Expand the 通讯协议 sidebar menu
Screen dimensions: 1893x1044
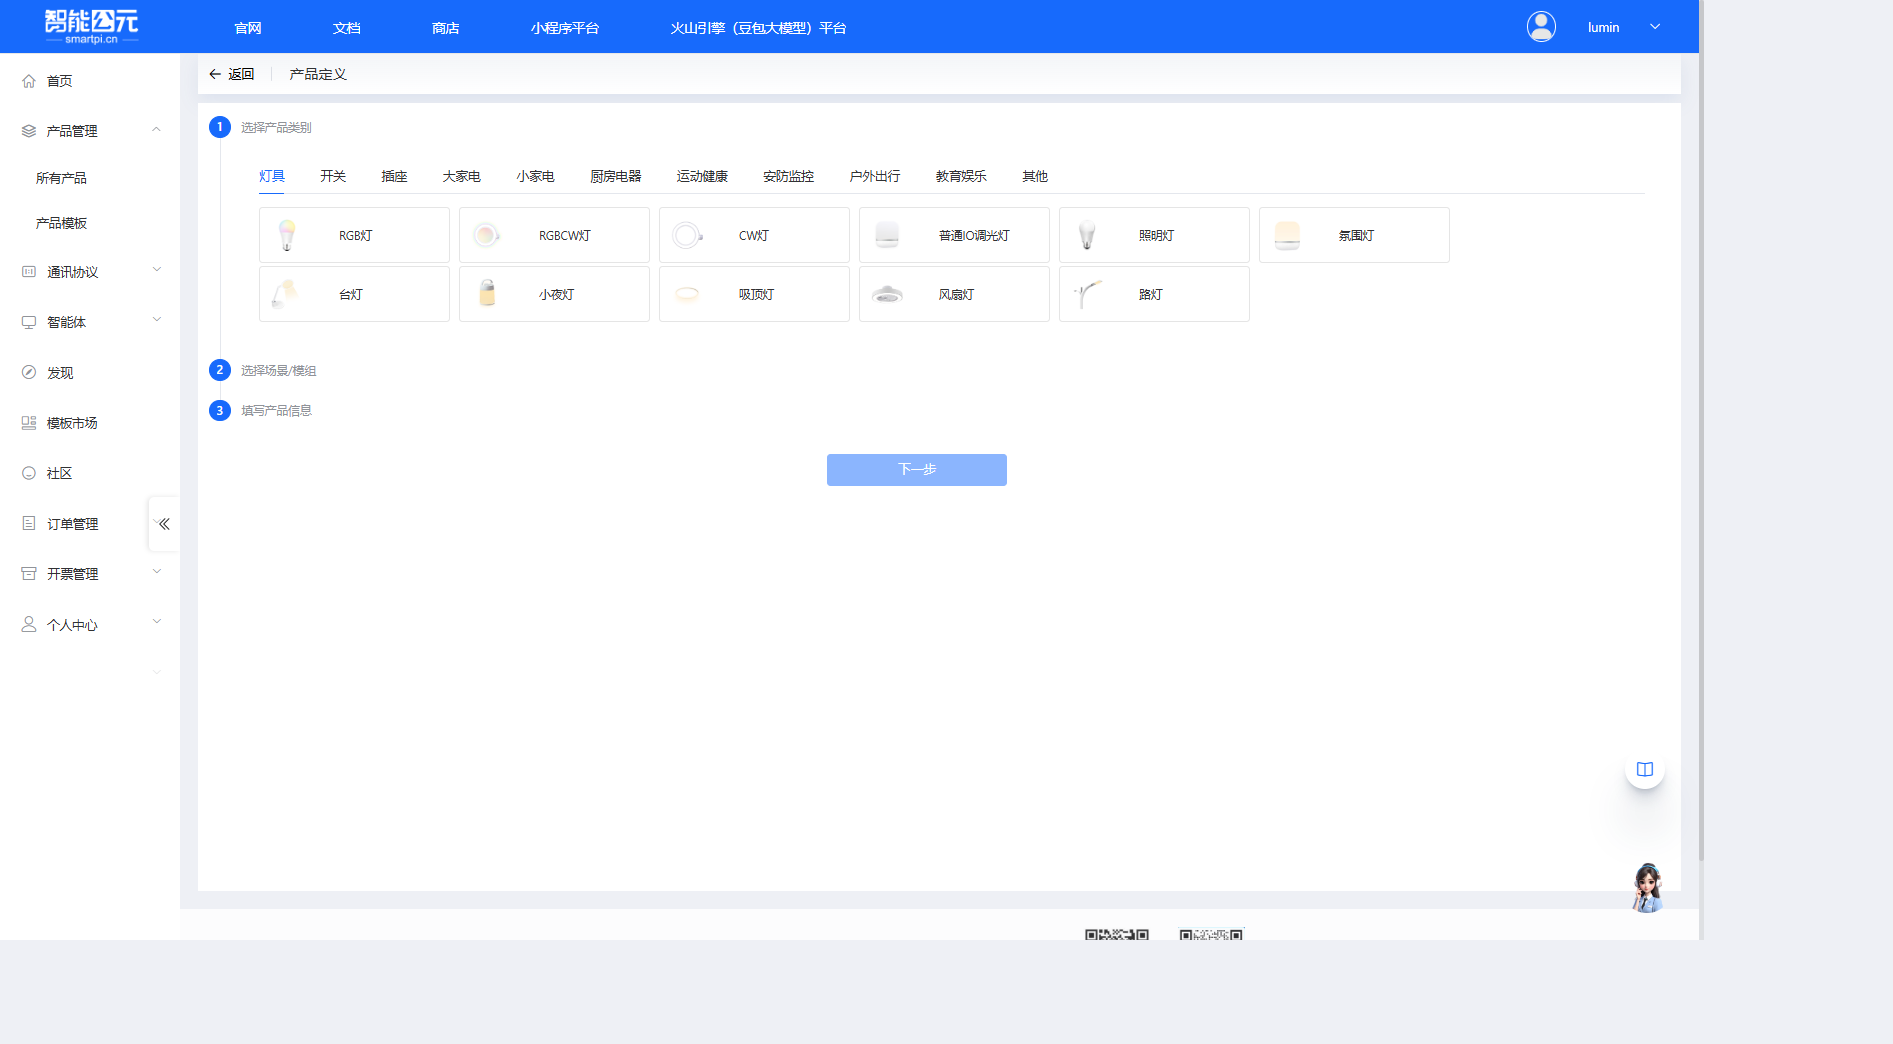(x=156, y=271)
